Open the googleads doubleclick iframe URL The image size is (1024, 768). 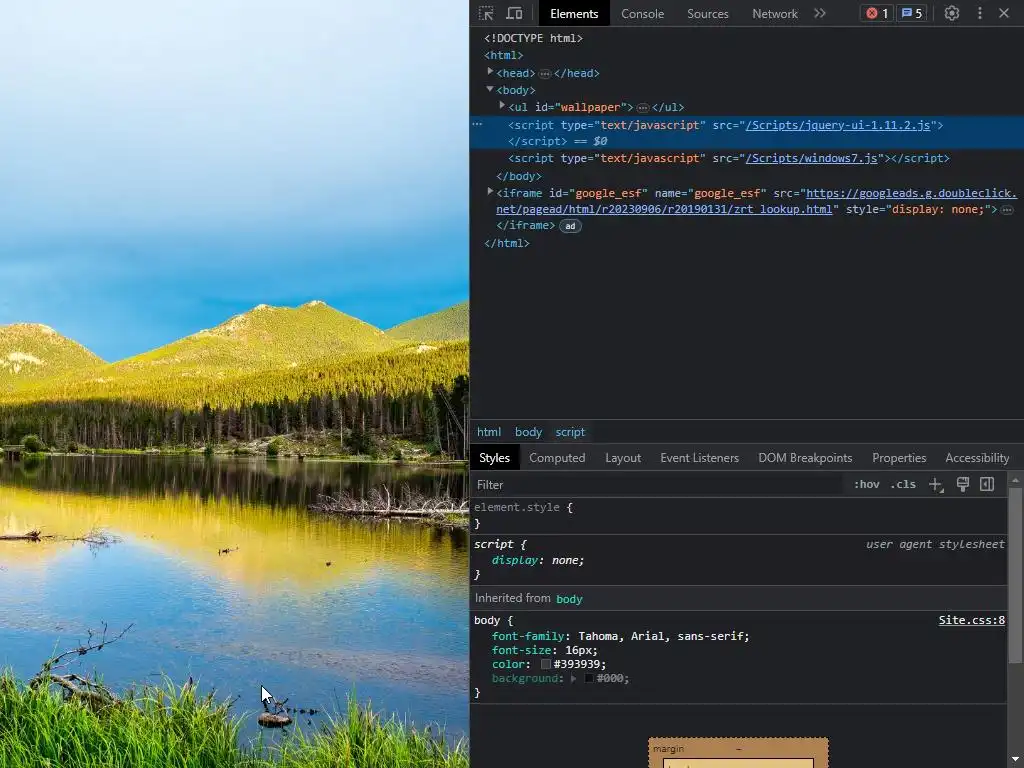pyautogui.click(x=756, y=201)
